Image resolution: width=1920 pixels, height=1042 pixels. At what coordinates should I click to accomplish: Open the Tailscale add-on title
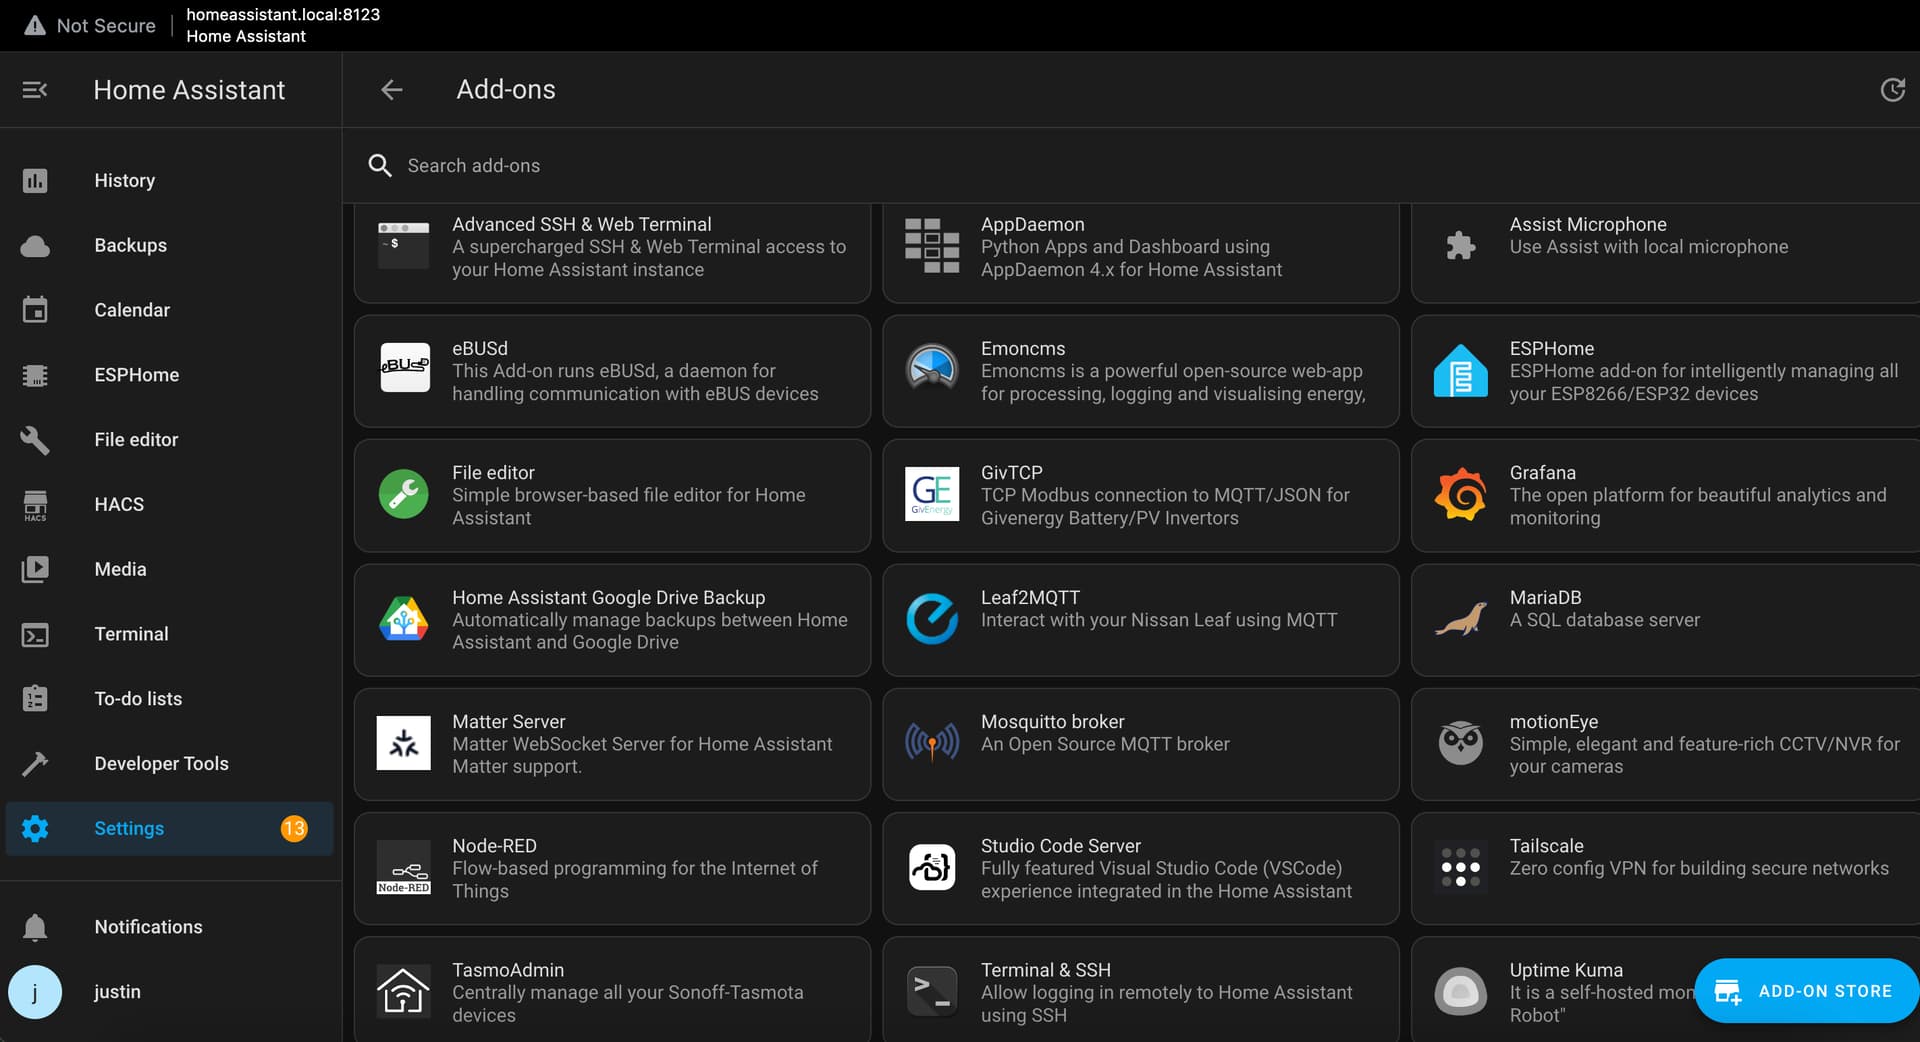coord(1546,845)
